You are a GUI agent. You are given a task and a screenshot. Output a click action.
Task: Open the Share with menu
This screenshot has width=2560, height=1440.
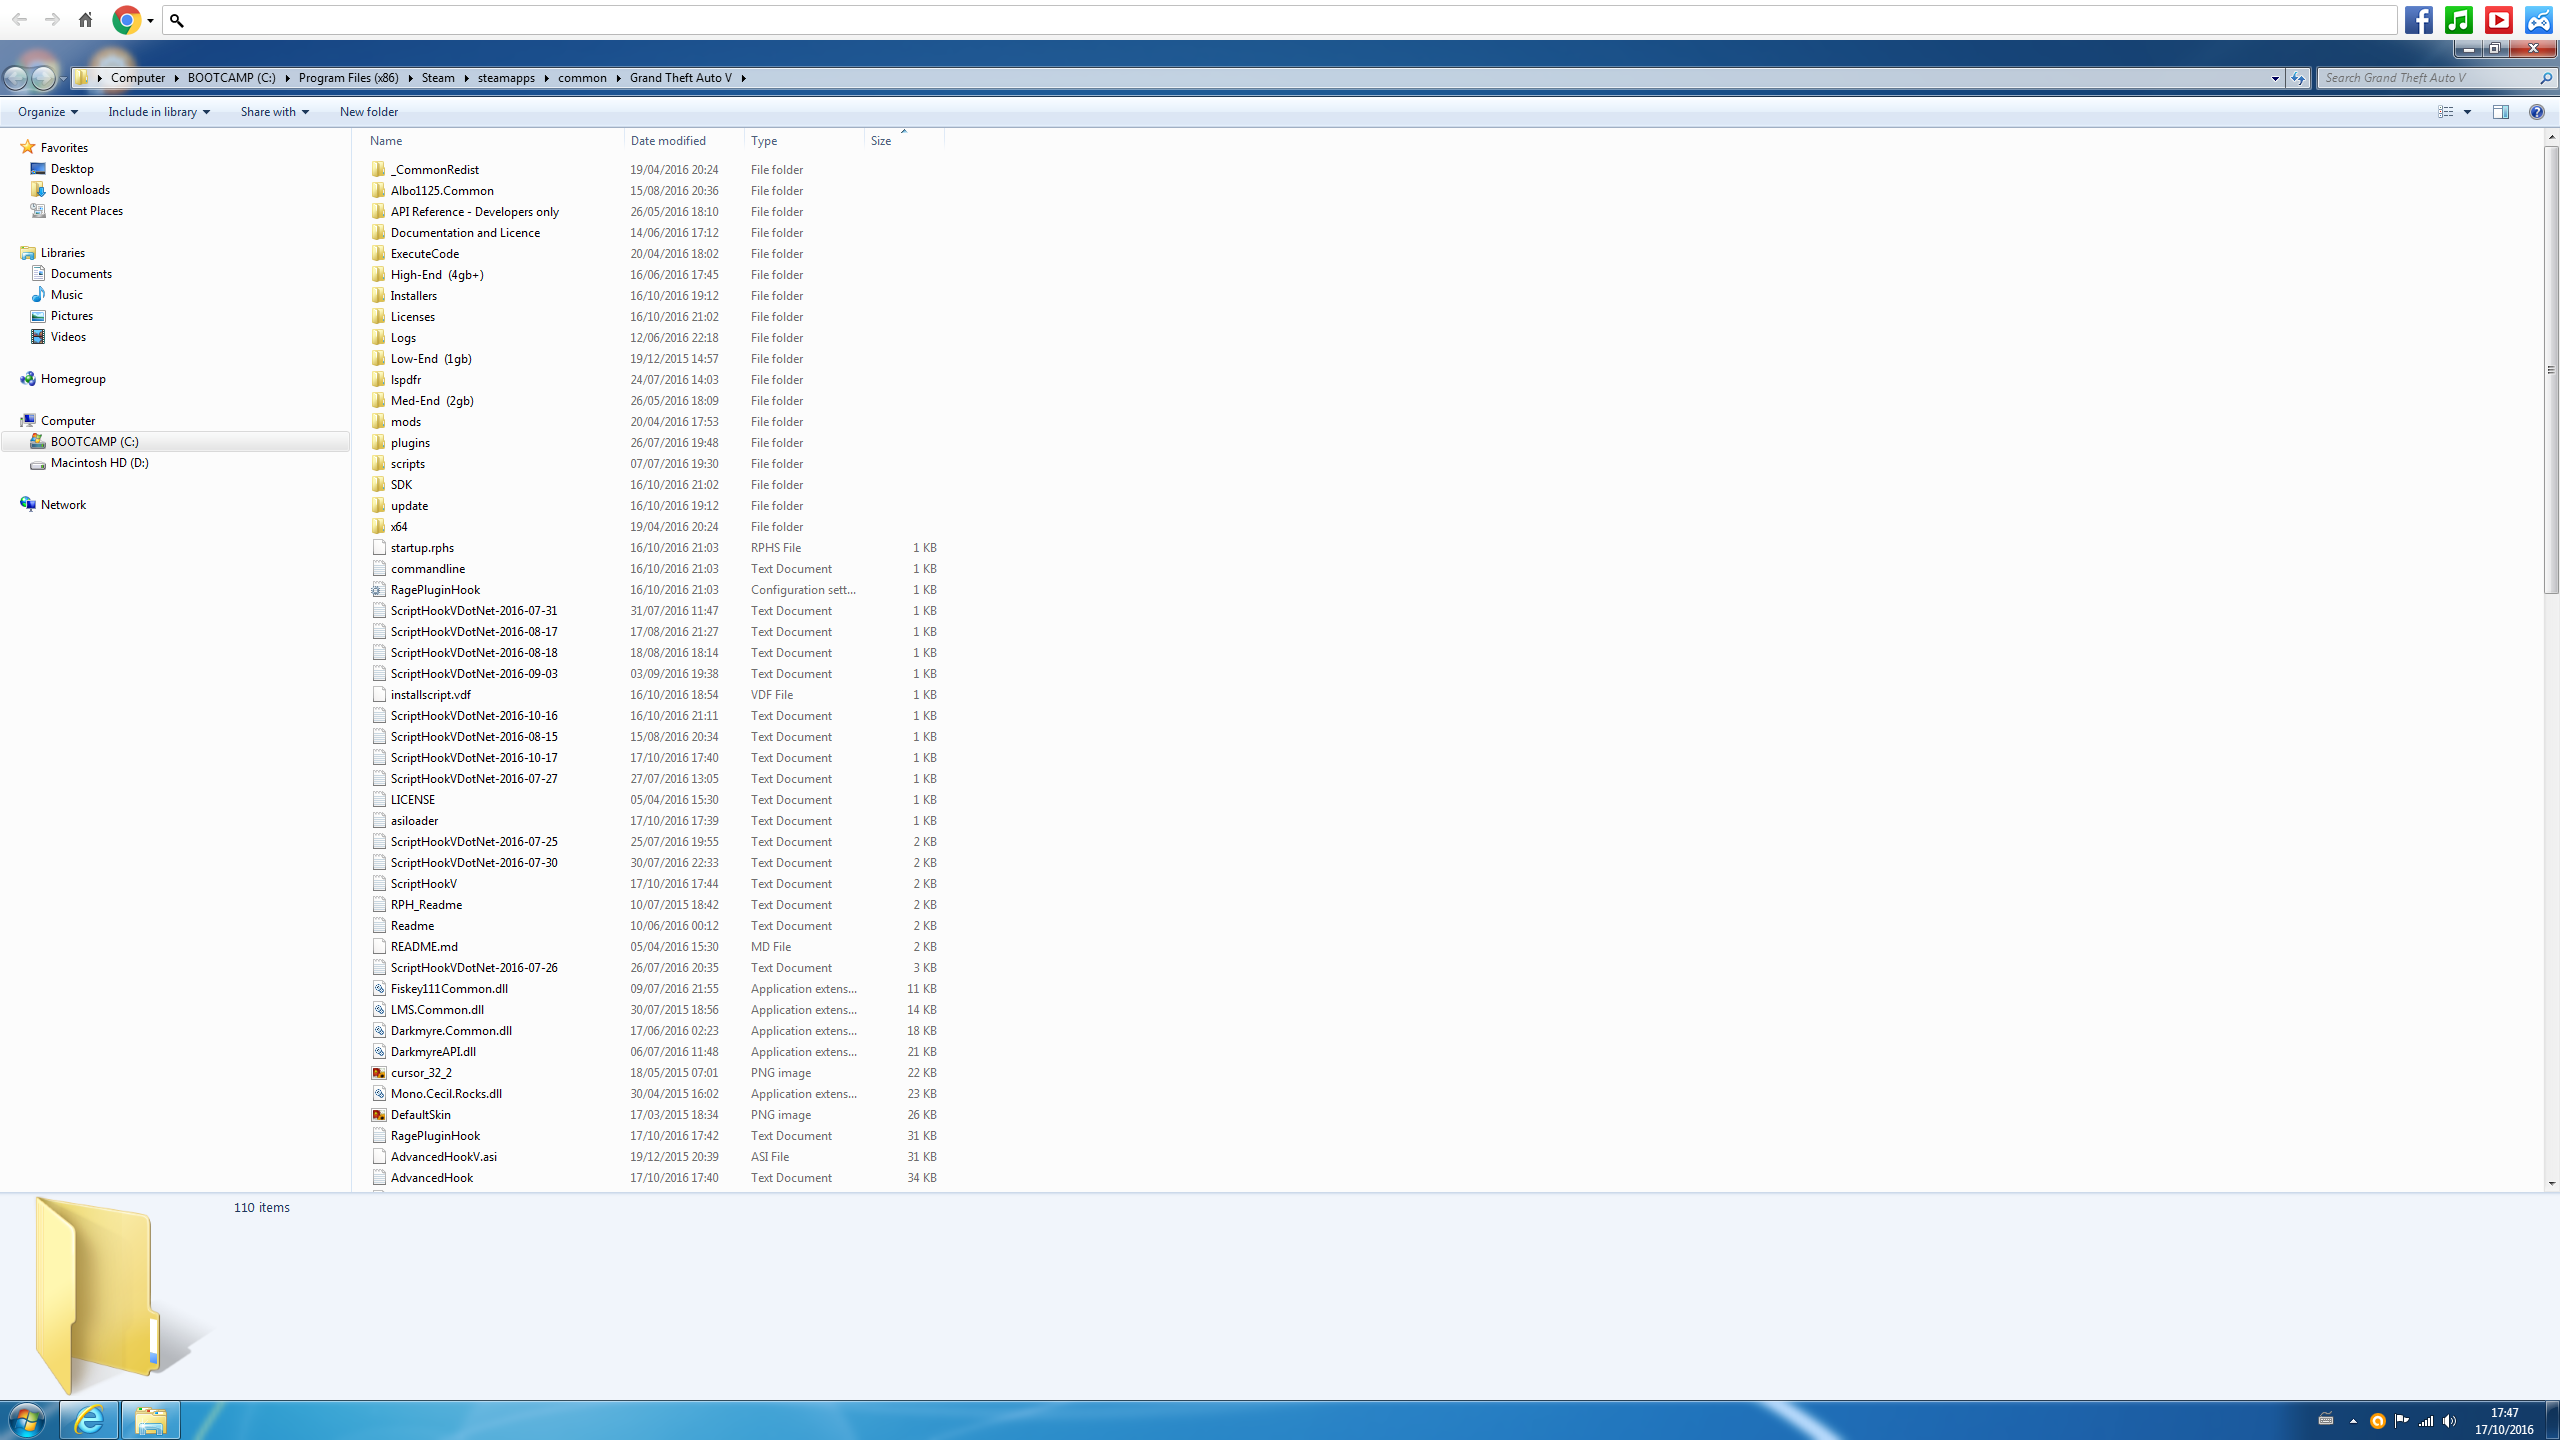pos(274,112)
